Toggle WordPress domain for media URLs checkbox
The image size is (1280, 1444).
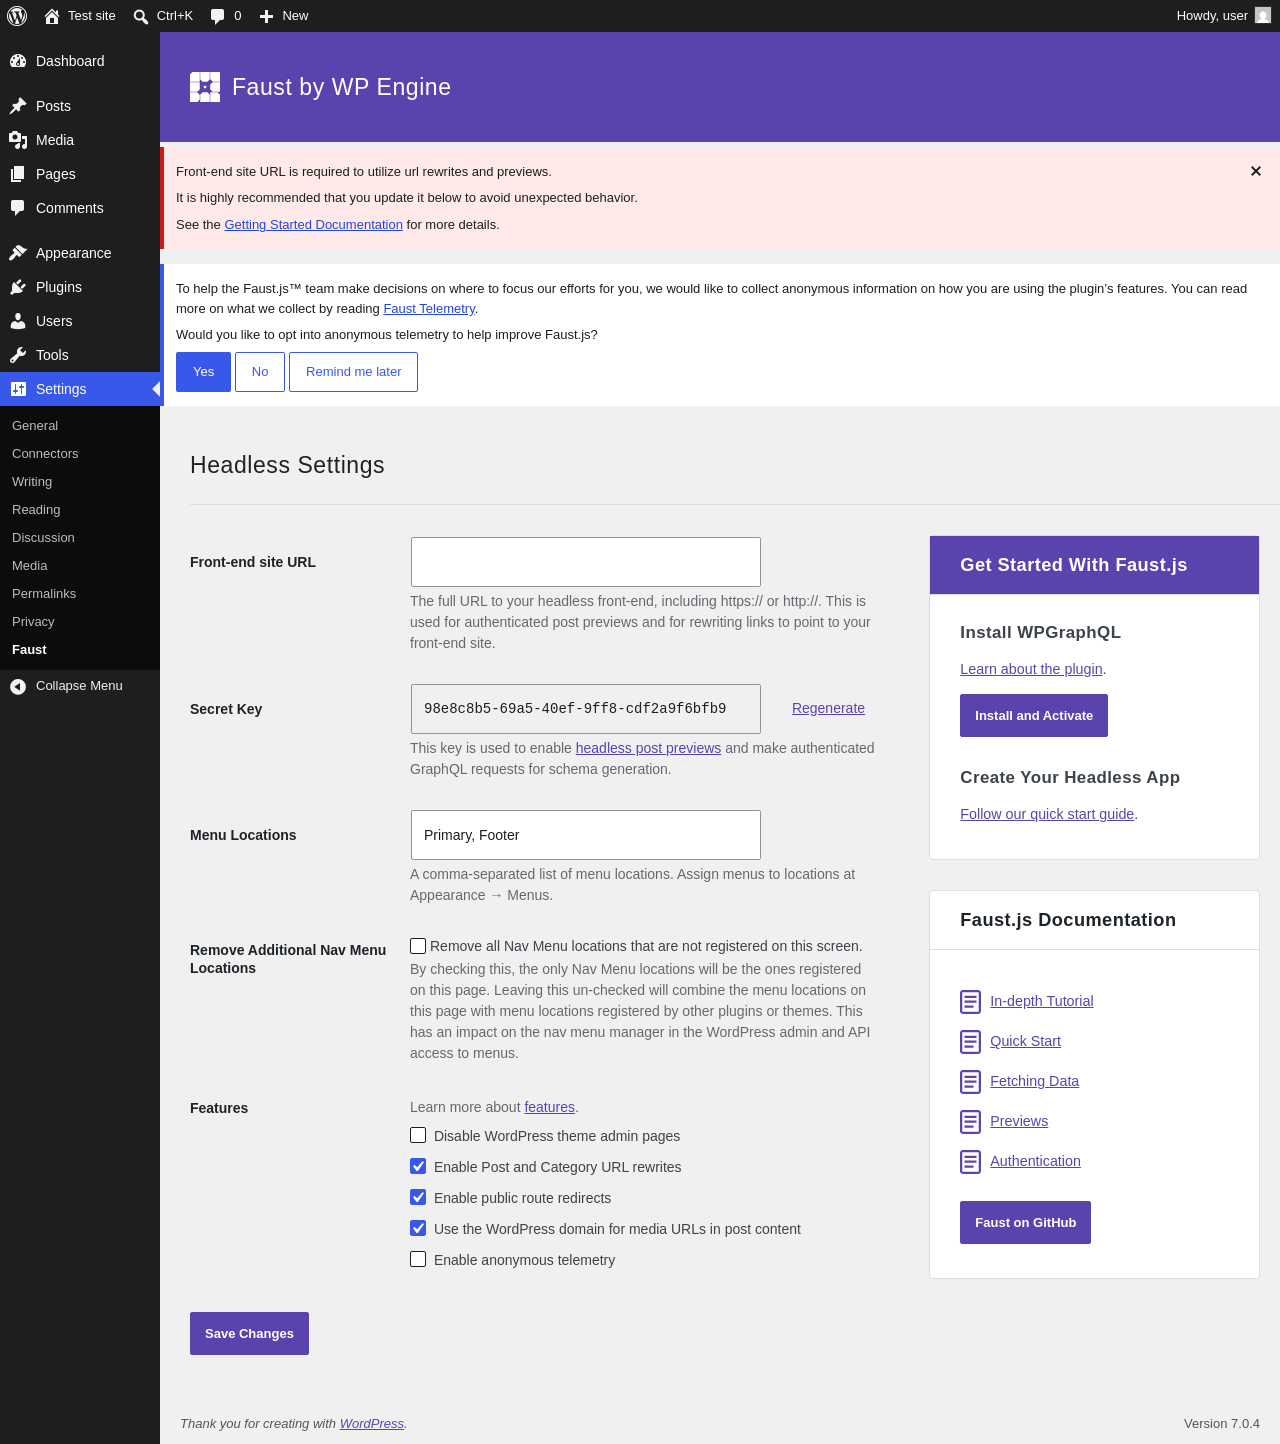[x=418, y=1228]
